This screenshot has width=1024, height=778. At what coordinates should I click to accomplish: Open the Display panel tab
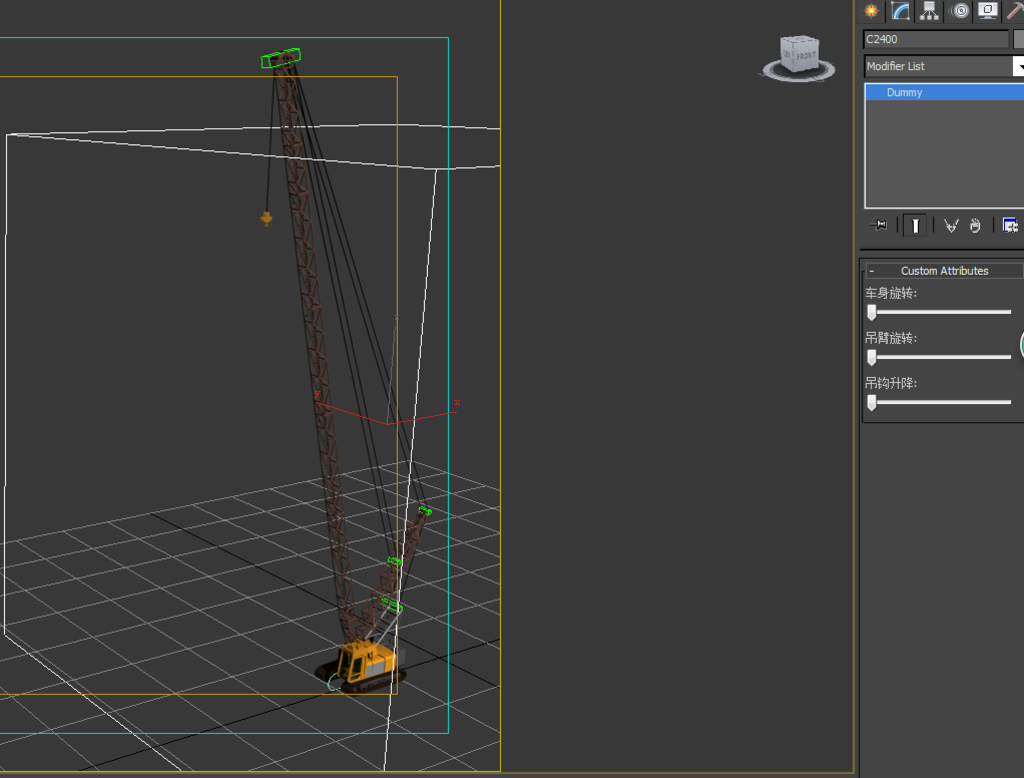[988, 11]
